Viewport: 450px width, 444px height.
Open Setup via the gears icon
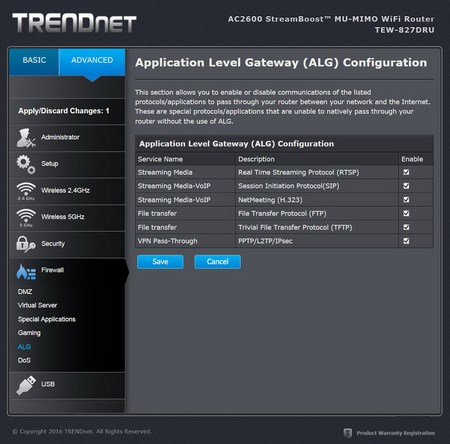[x=26, y=164]
